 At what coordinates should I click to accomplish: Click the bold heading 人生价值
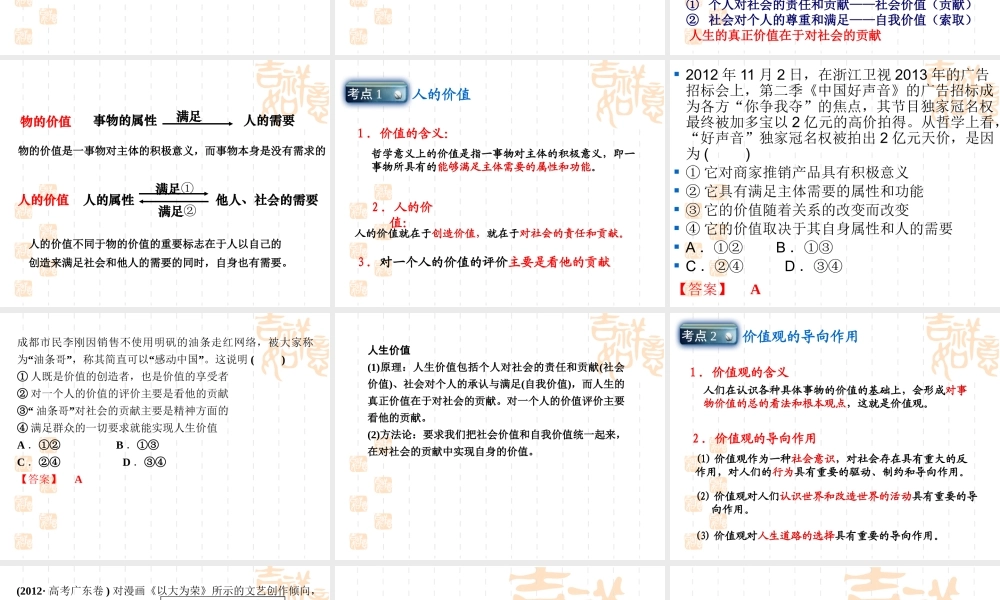pyautogui.click(x=389, y=350)
